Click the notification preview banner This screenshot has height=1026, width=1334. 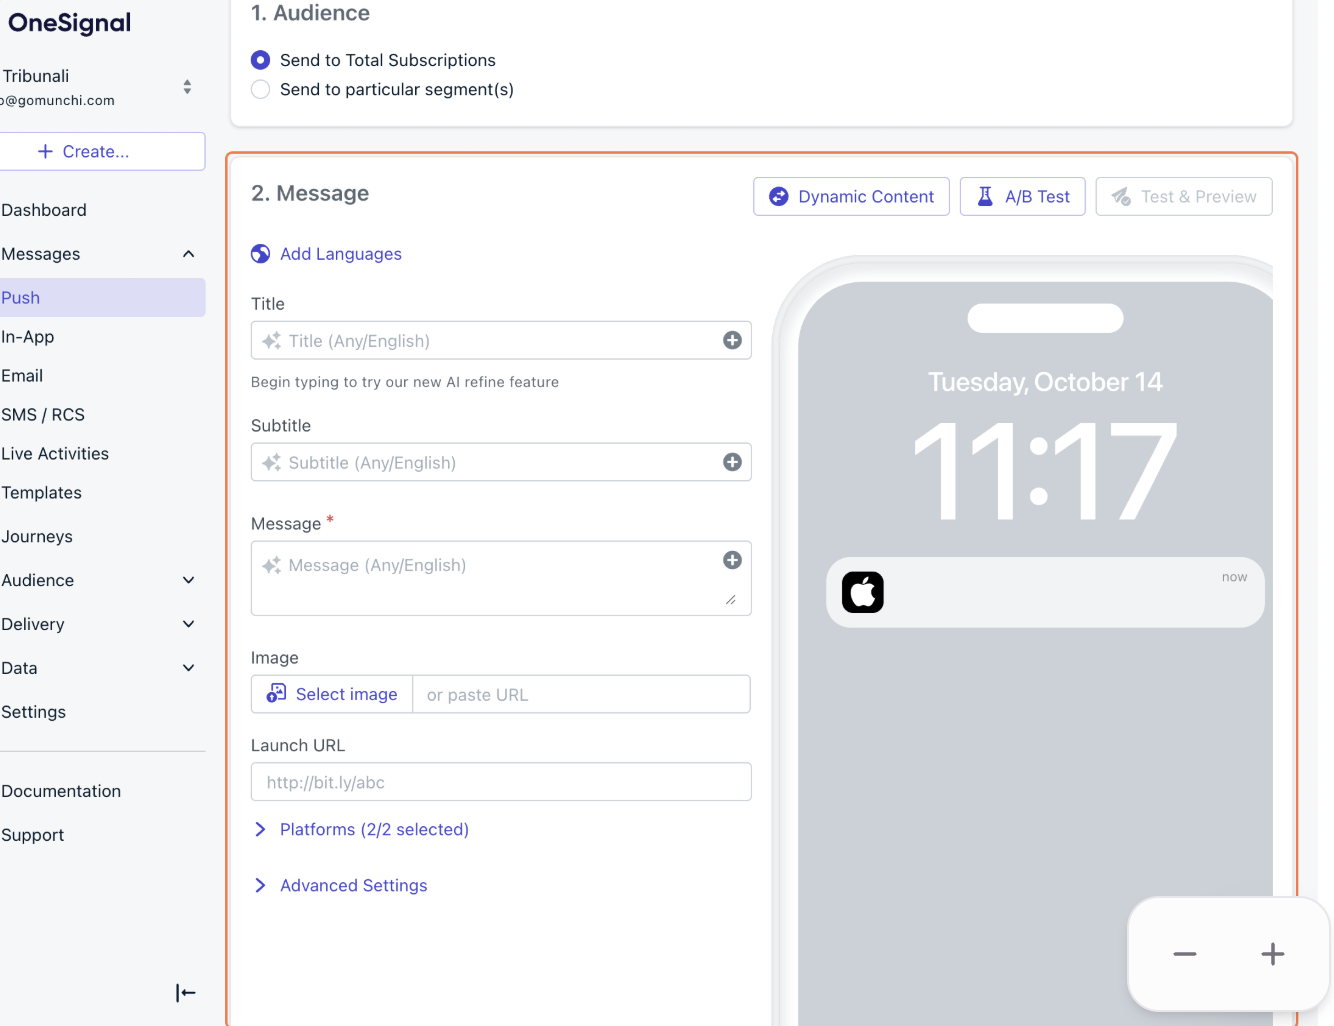1045,592
